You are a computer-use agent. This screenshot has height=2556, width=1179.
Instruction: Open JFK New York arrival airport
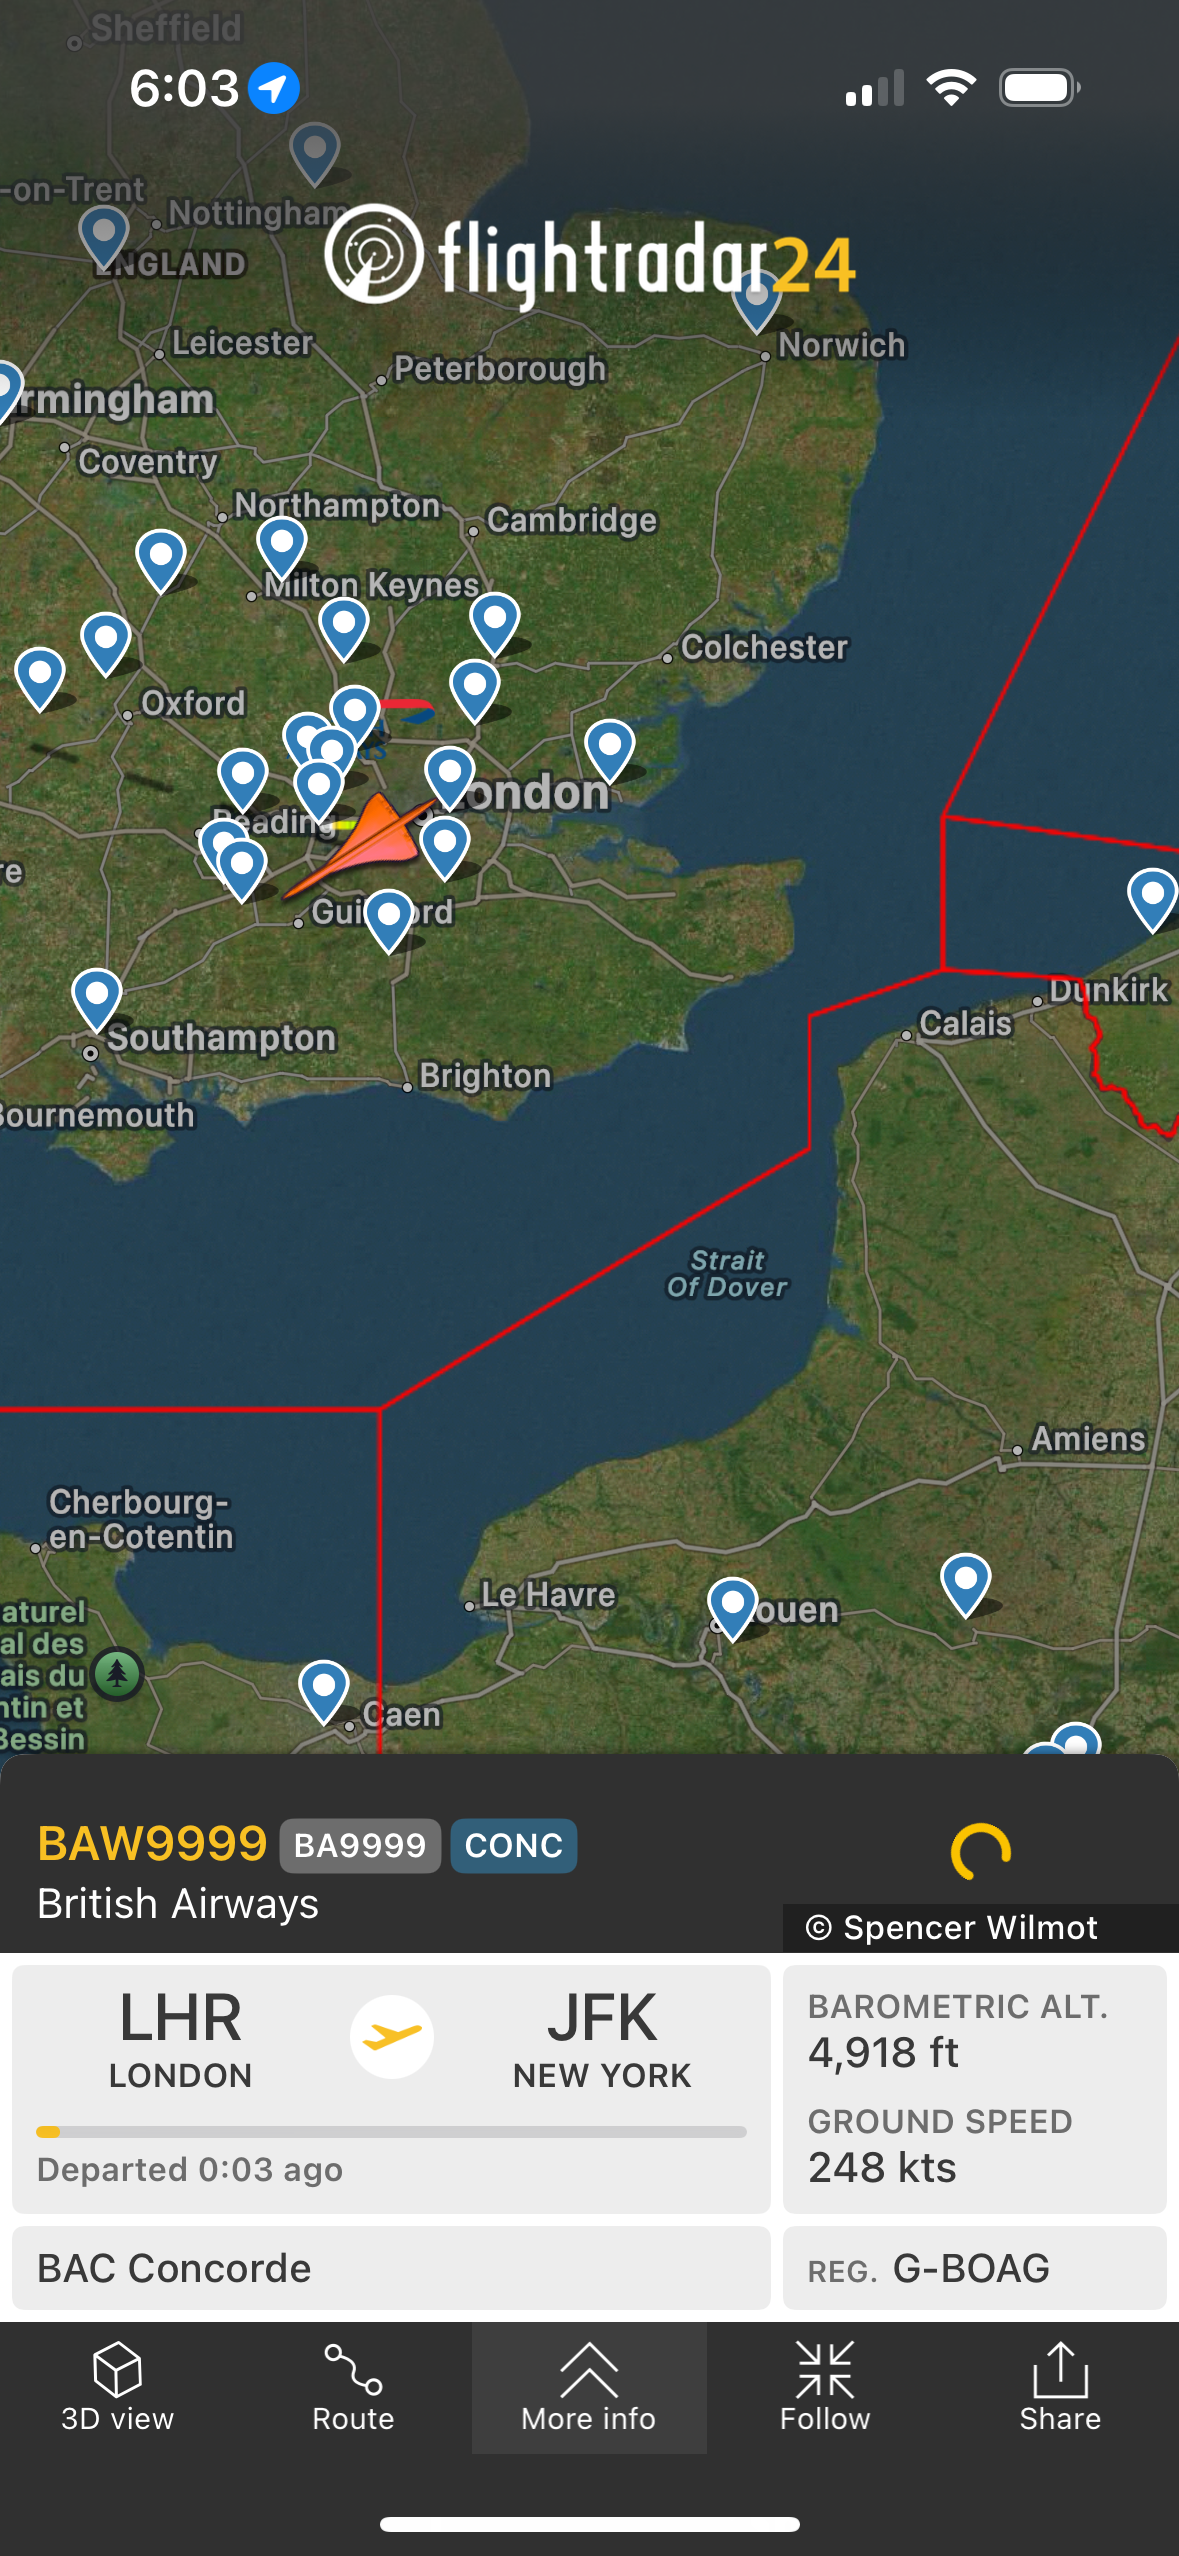pyautogui.click(x=602, y=2038)
